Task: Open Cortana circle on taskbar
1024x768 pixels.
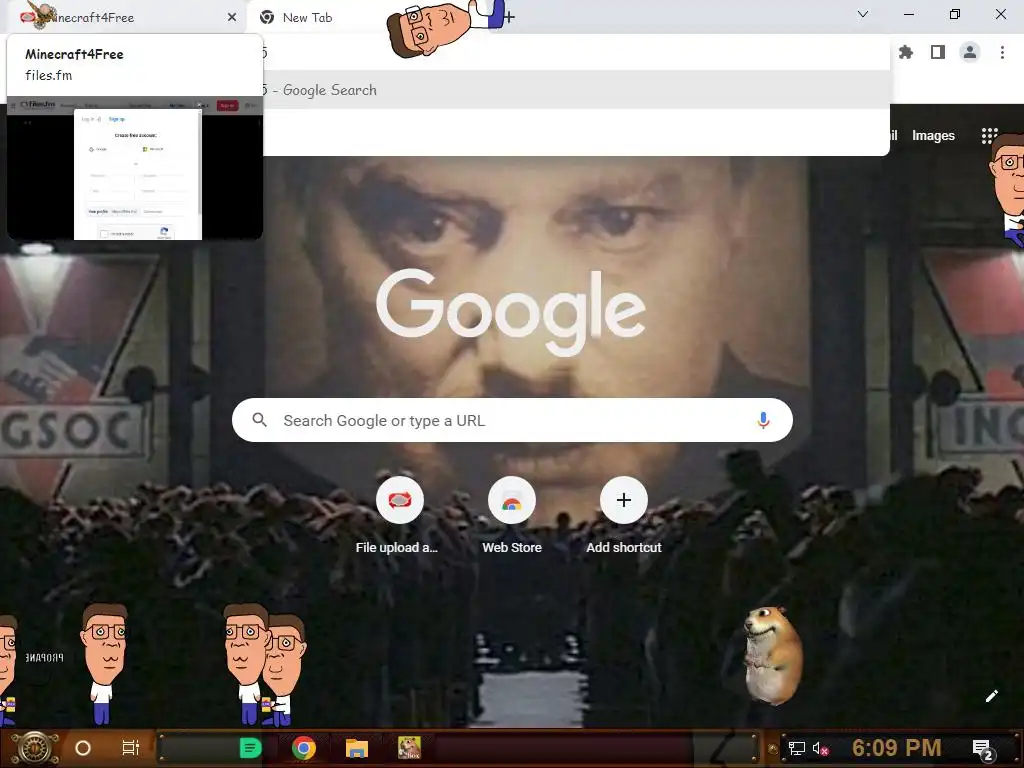Action: tap(83, 748)
